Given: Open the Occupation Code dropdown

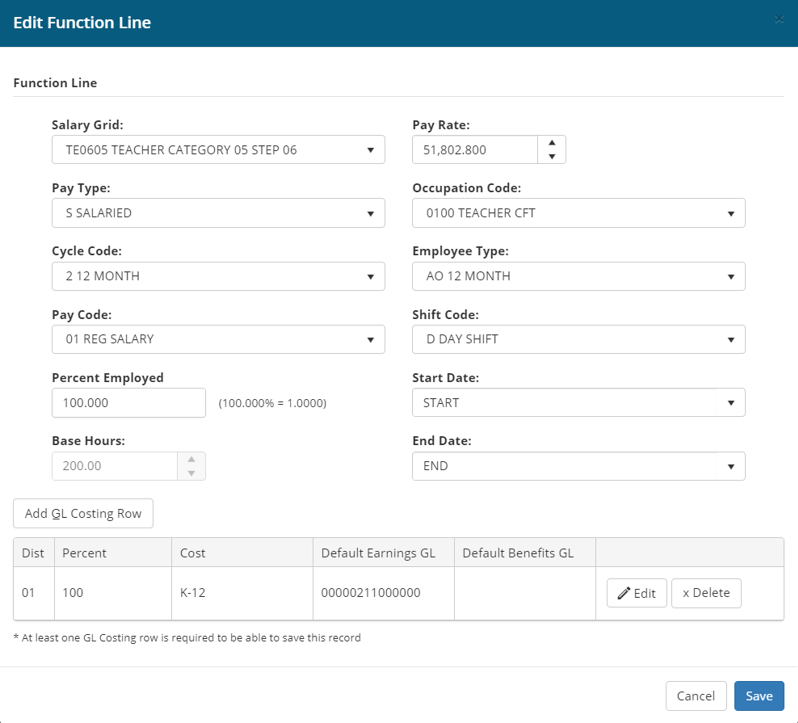Looking at the screenshot, I should pyautogui.click(x=578, y=213).
